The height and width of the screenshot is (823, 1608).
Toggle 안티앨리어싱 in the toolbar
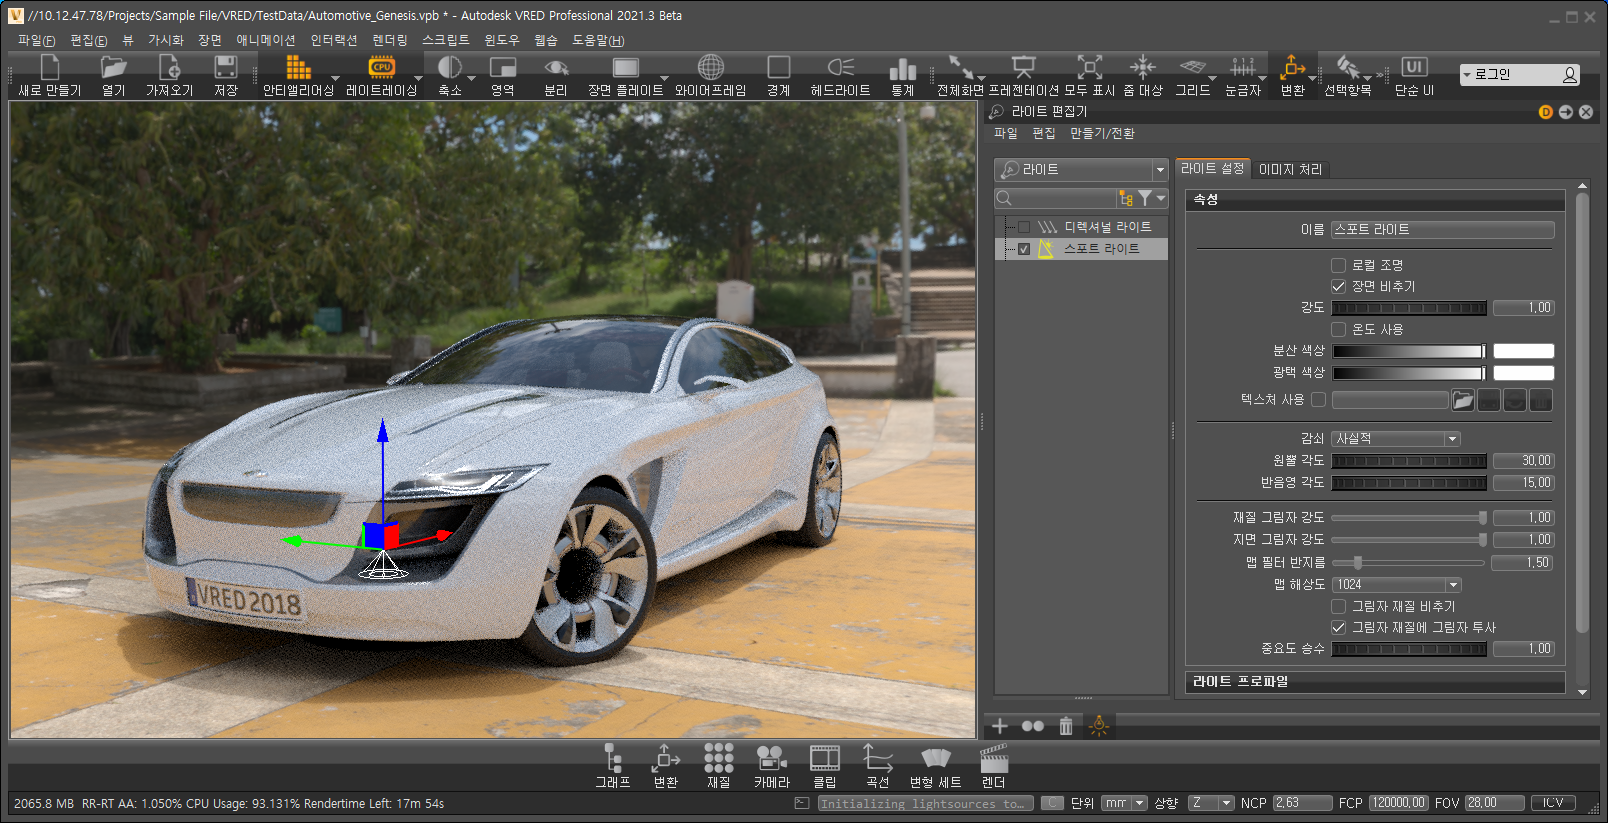click(298, 68)
